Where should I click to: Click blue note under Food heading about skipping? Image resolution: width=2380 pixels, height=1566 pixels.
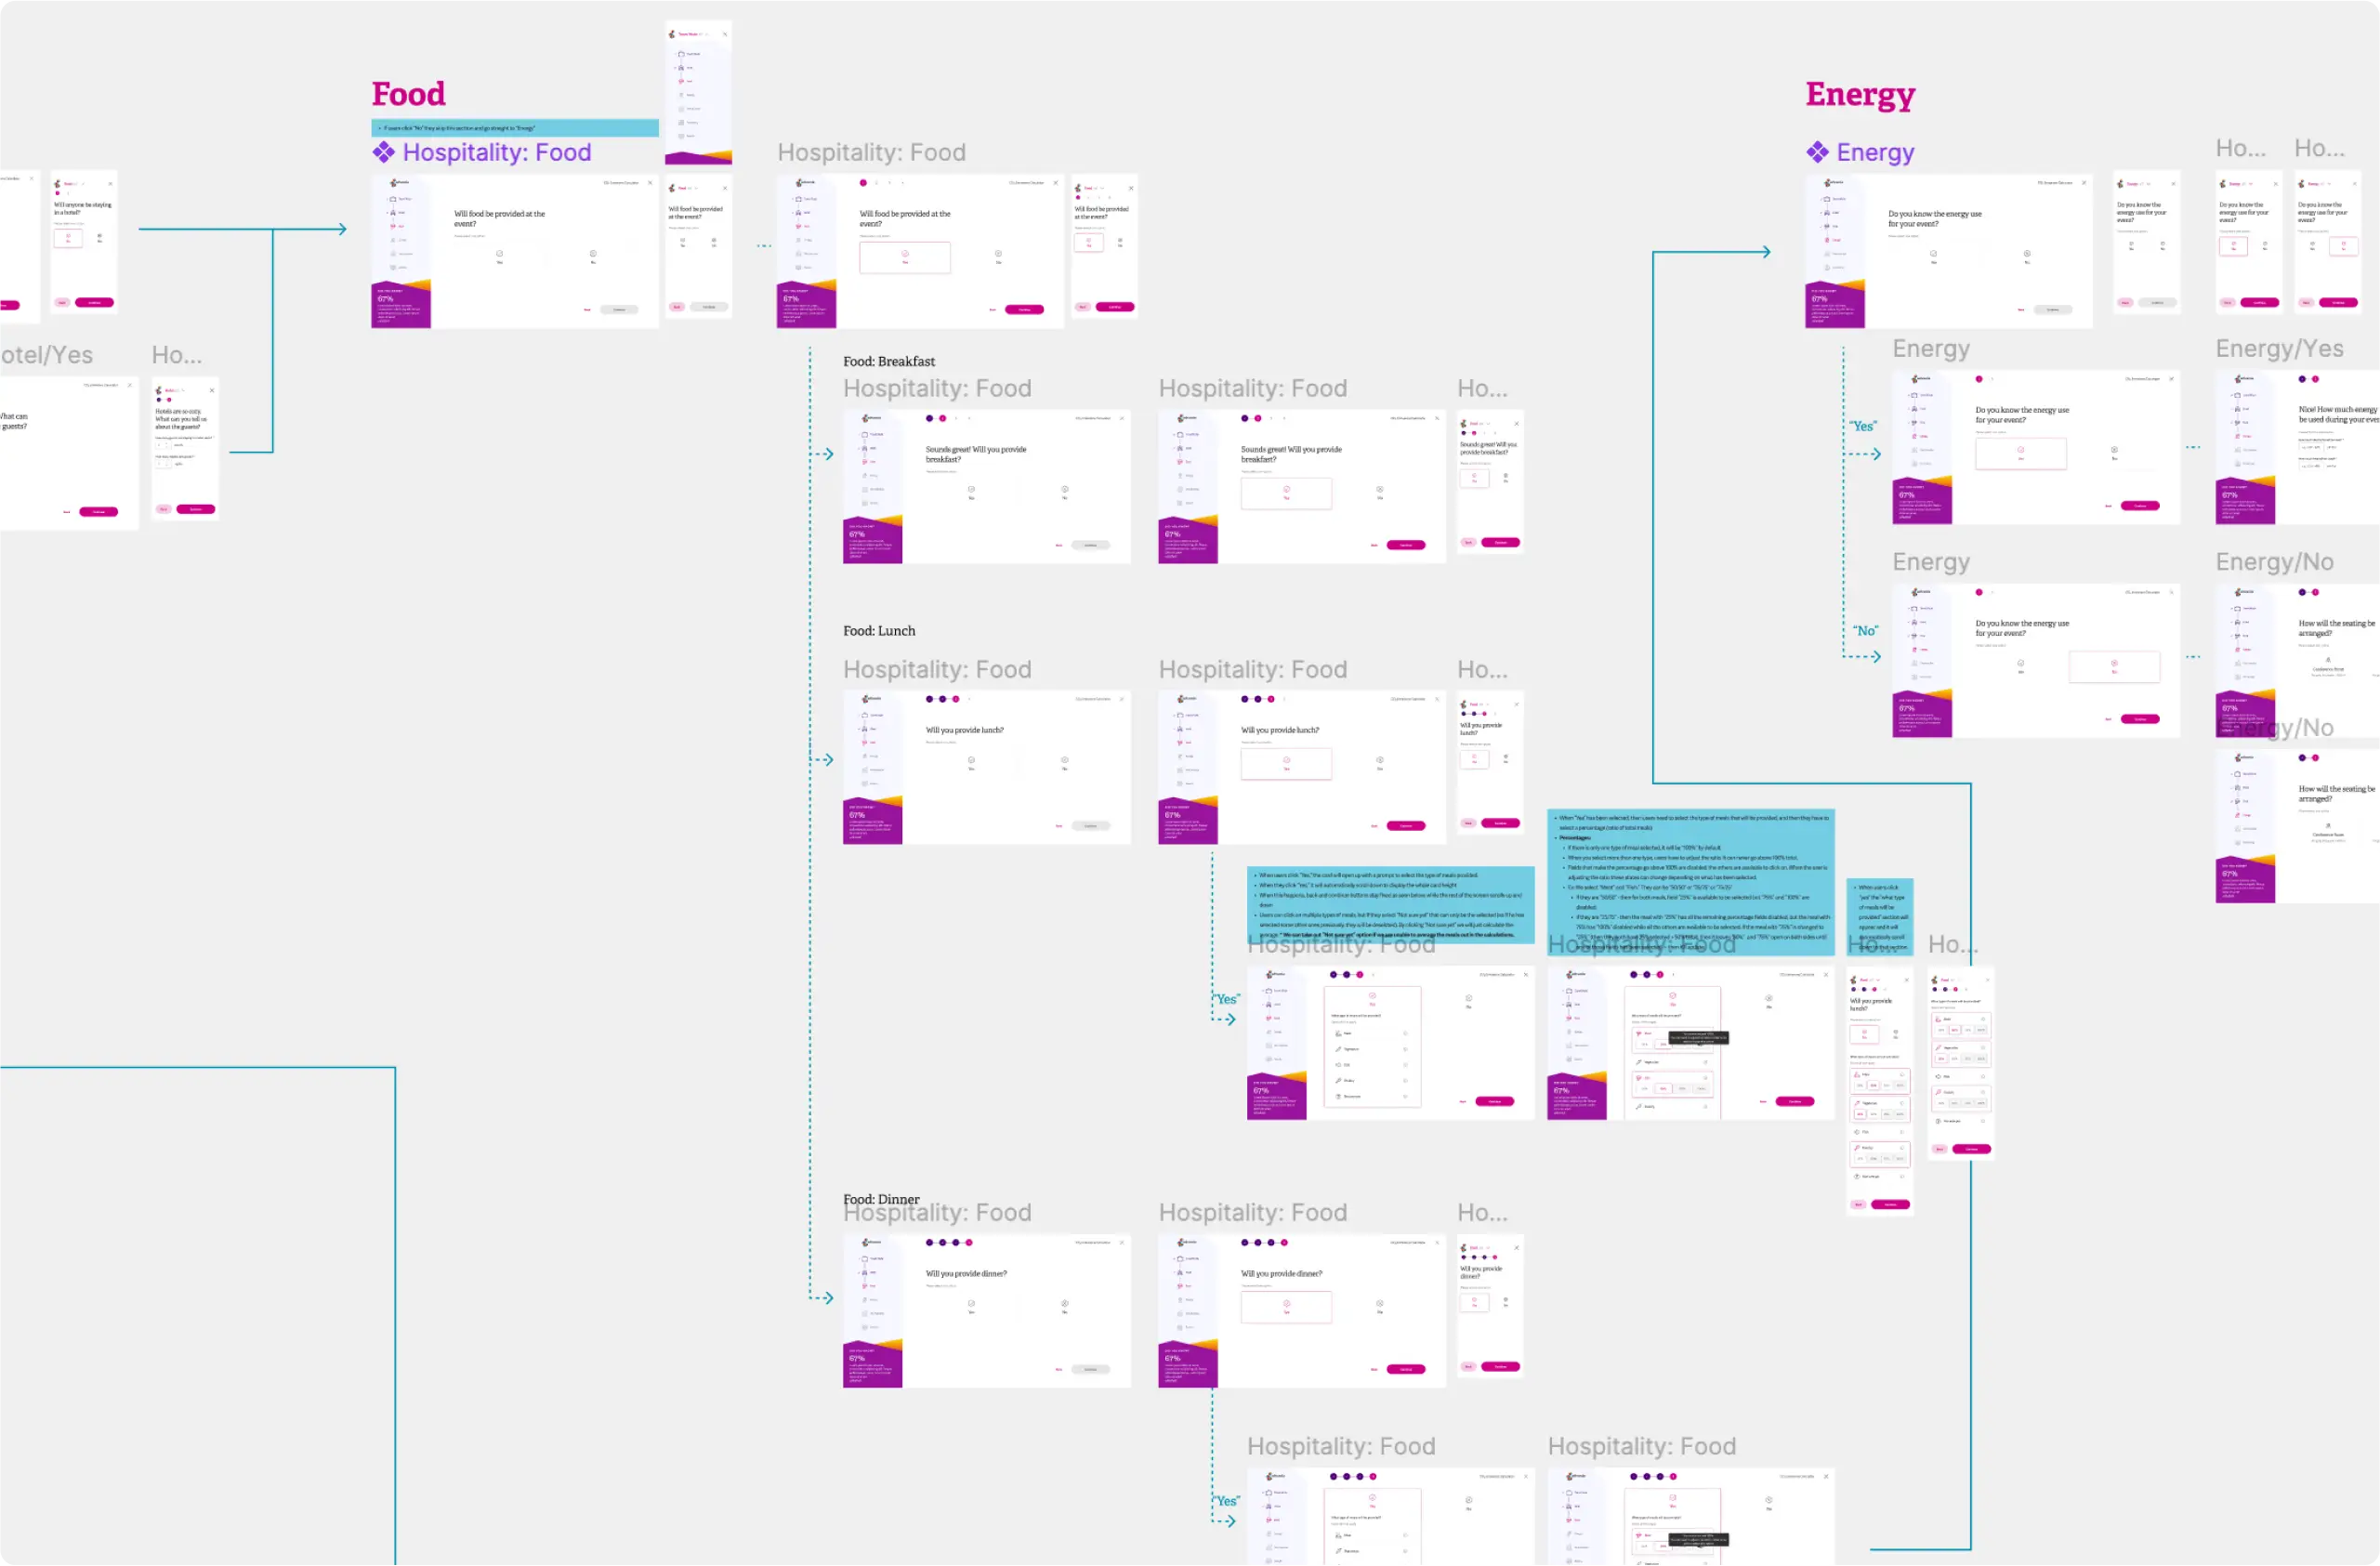coord(514,128)
